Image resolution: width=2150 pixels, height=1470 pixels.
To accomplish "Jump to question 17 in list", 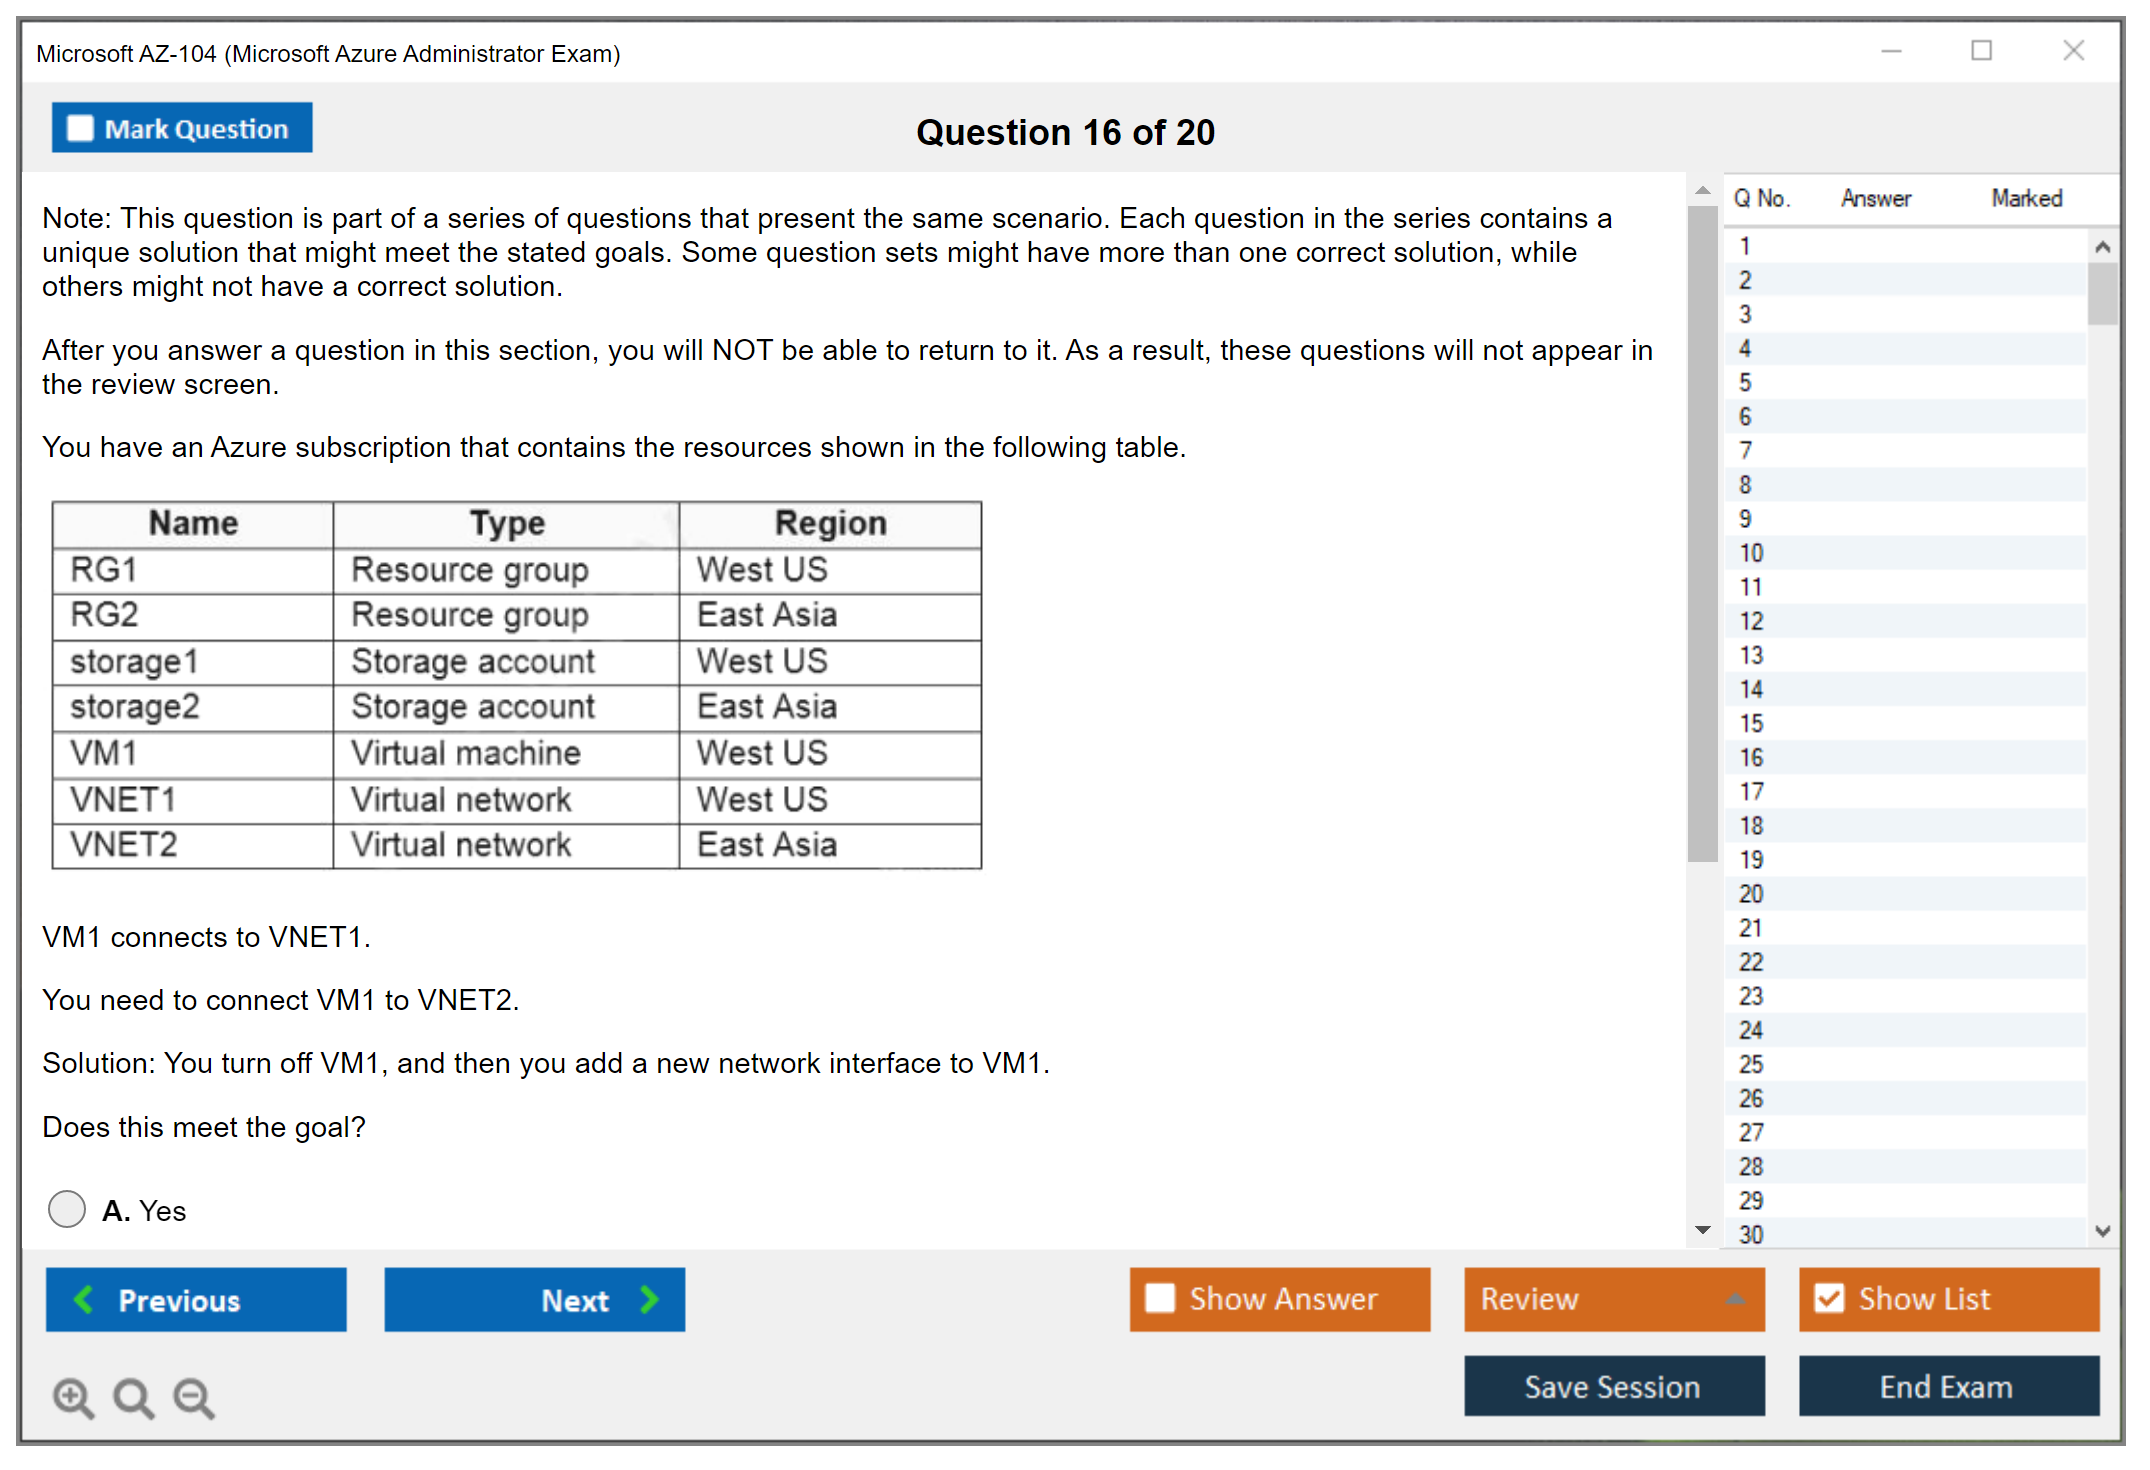I will (x=1751, y=792).
